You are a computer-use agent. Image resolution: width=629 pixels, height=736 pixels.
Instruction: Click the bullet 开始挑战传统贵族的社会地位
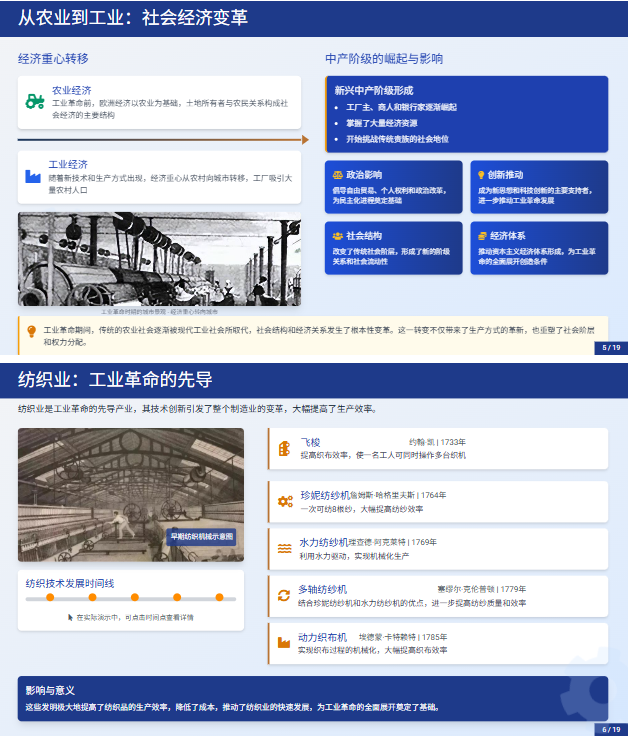397,139
